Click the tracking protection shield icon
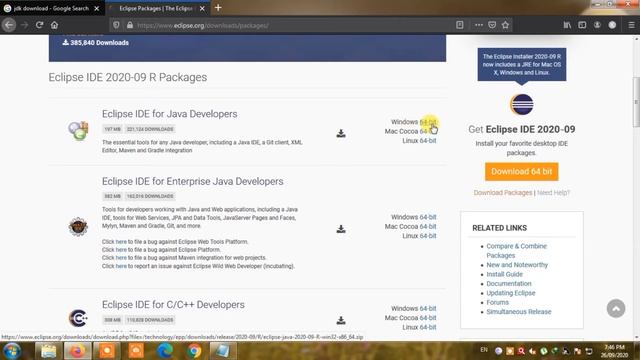The image size is (640, 360). 116,25
